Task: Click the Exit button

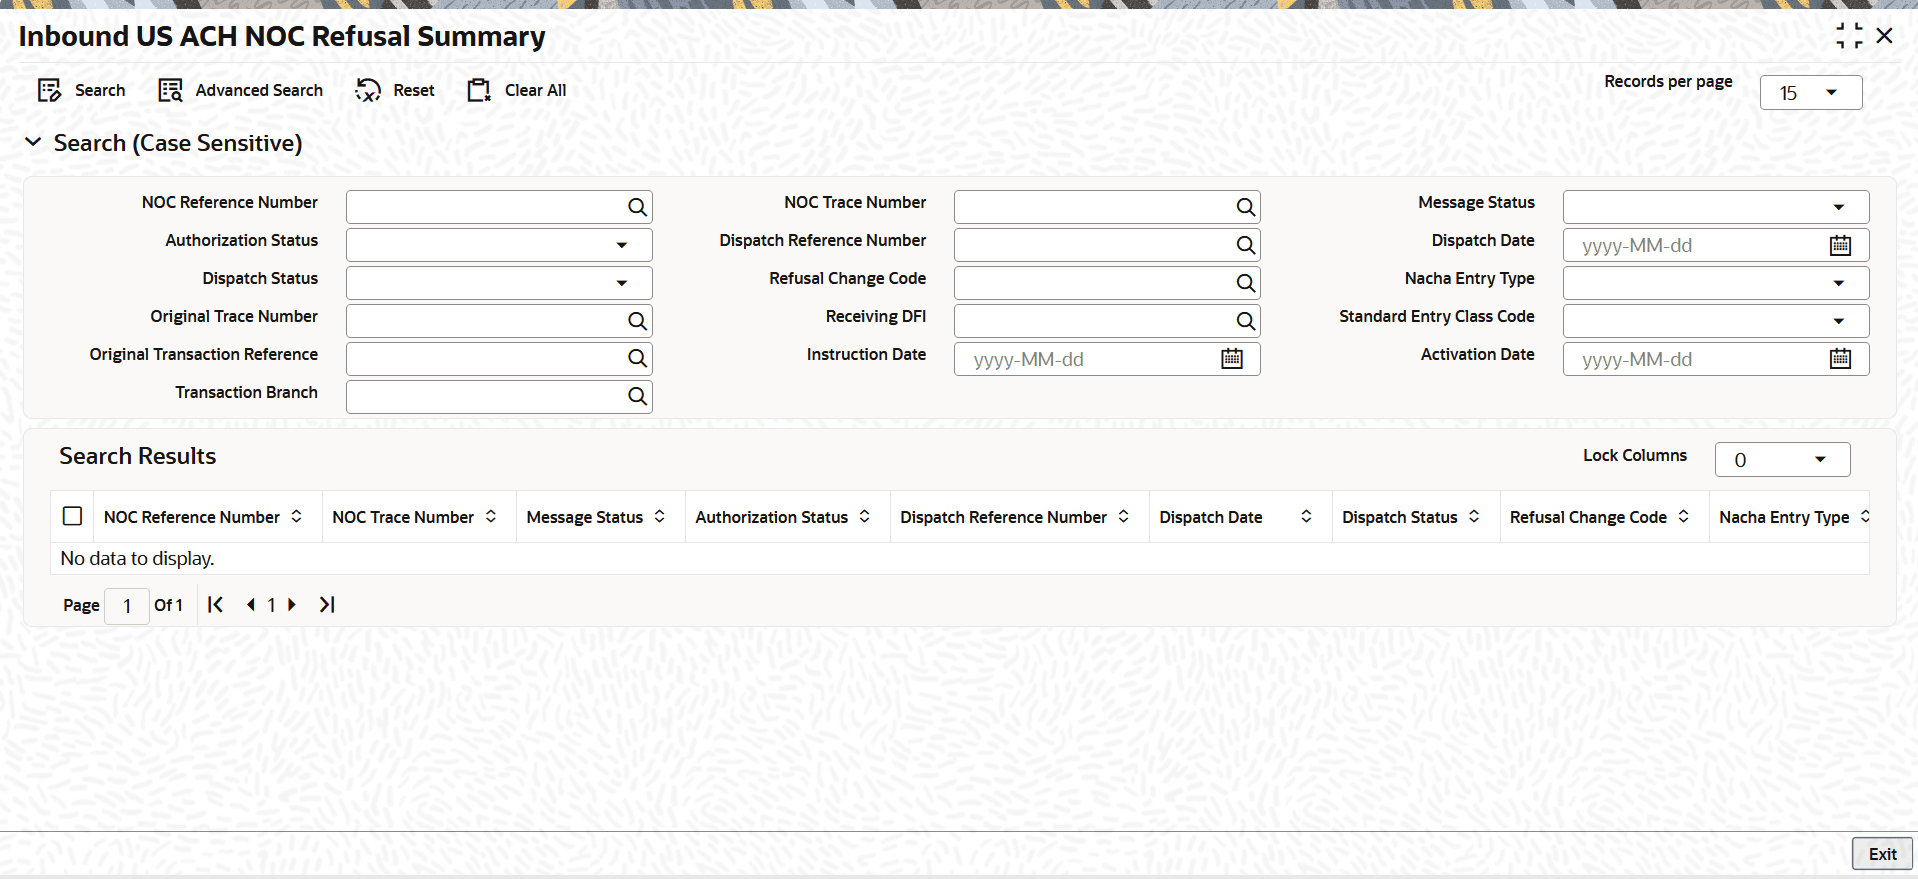Action: pos(1882,854)
